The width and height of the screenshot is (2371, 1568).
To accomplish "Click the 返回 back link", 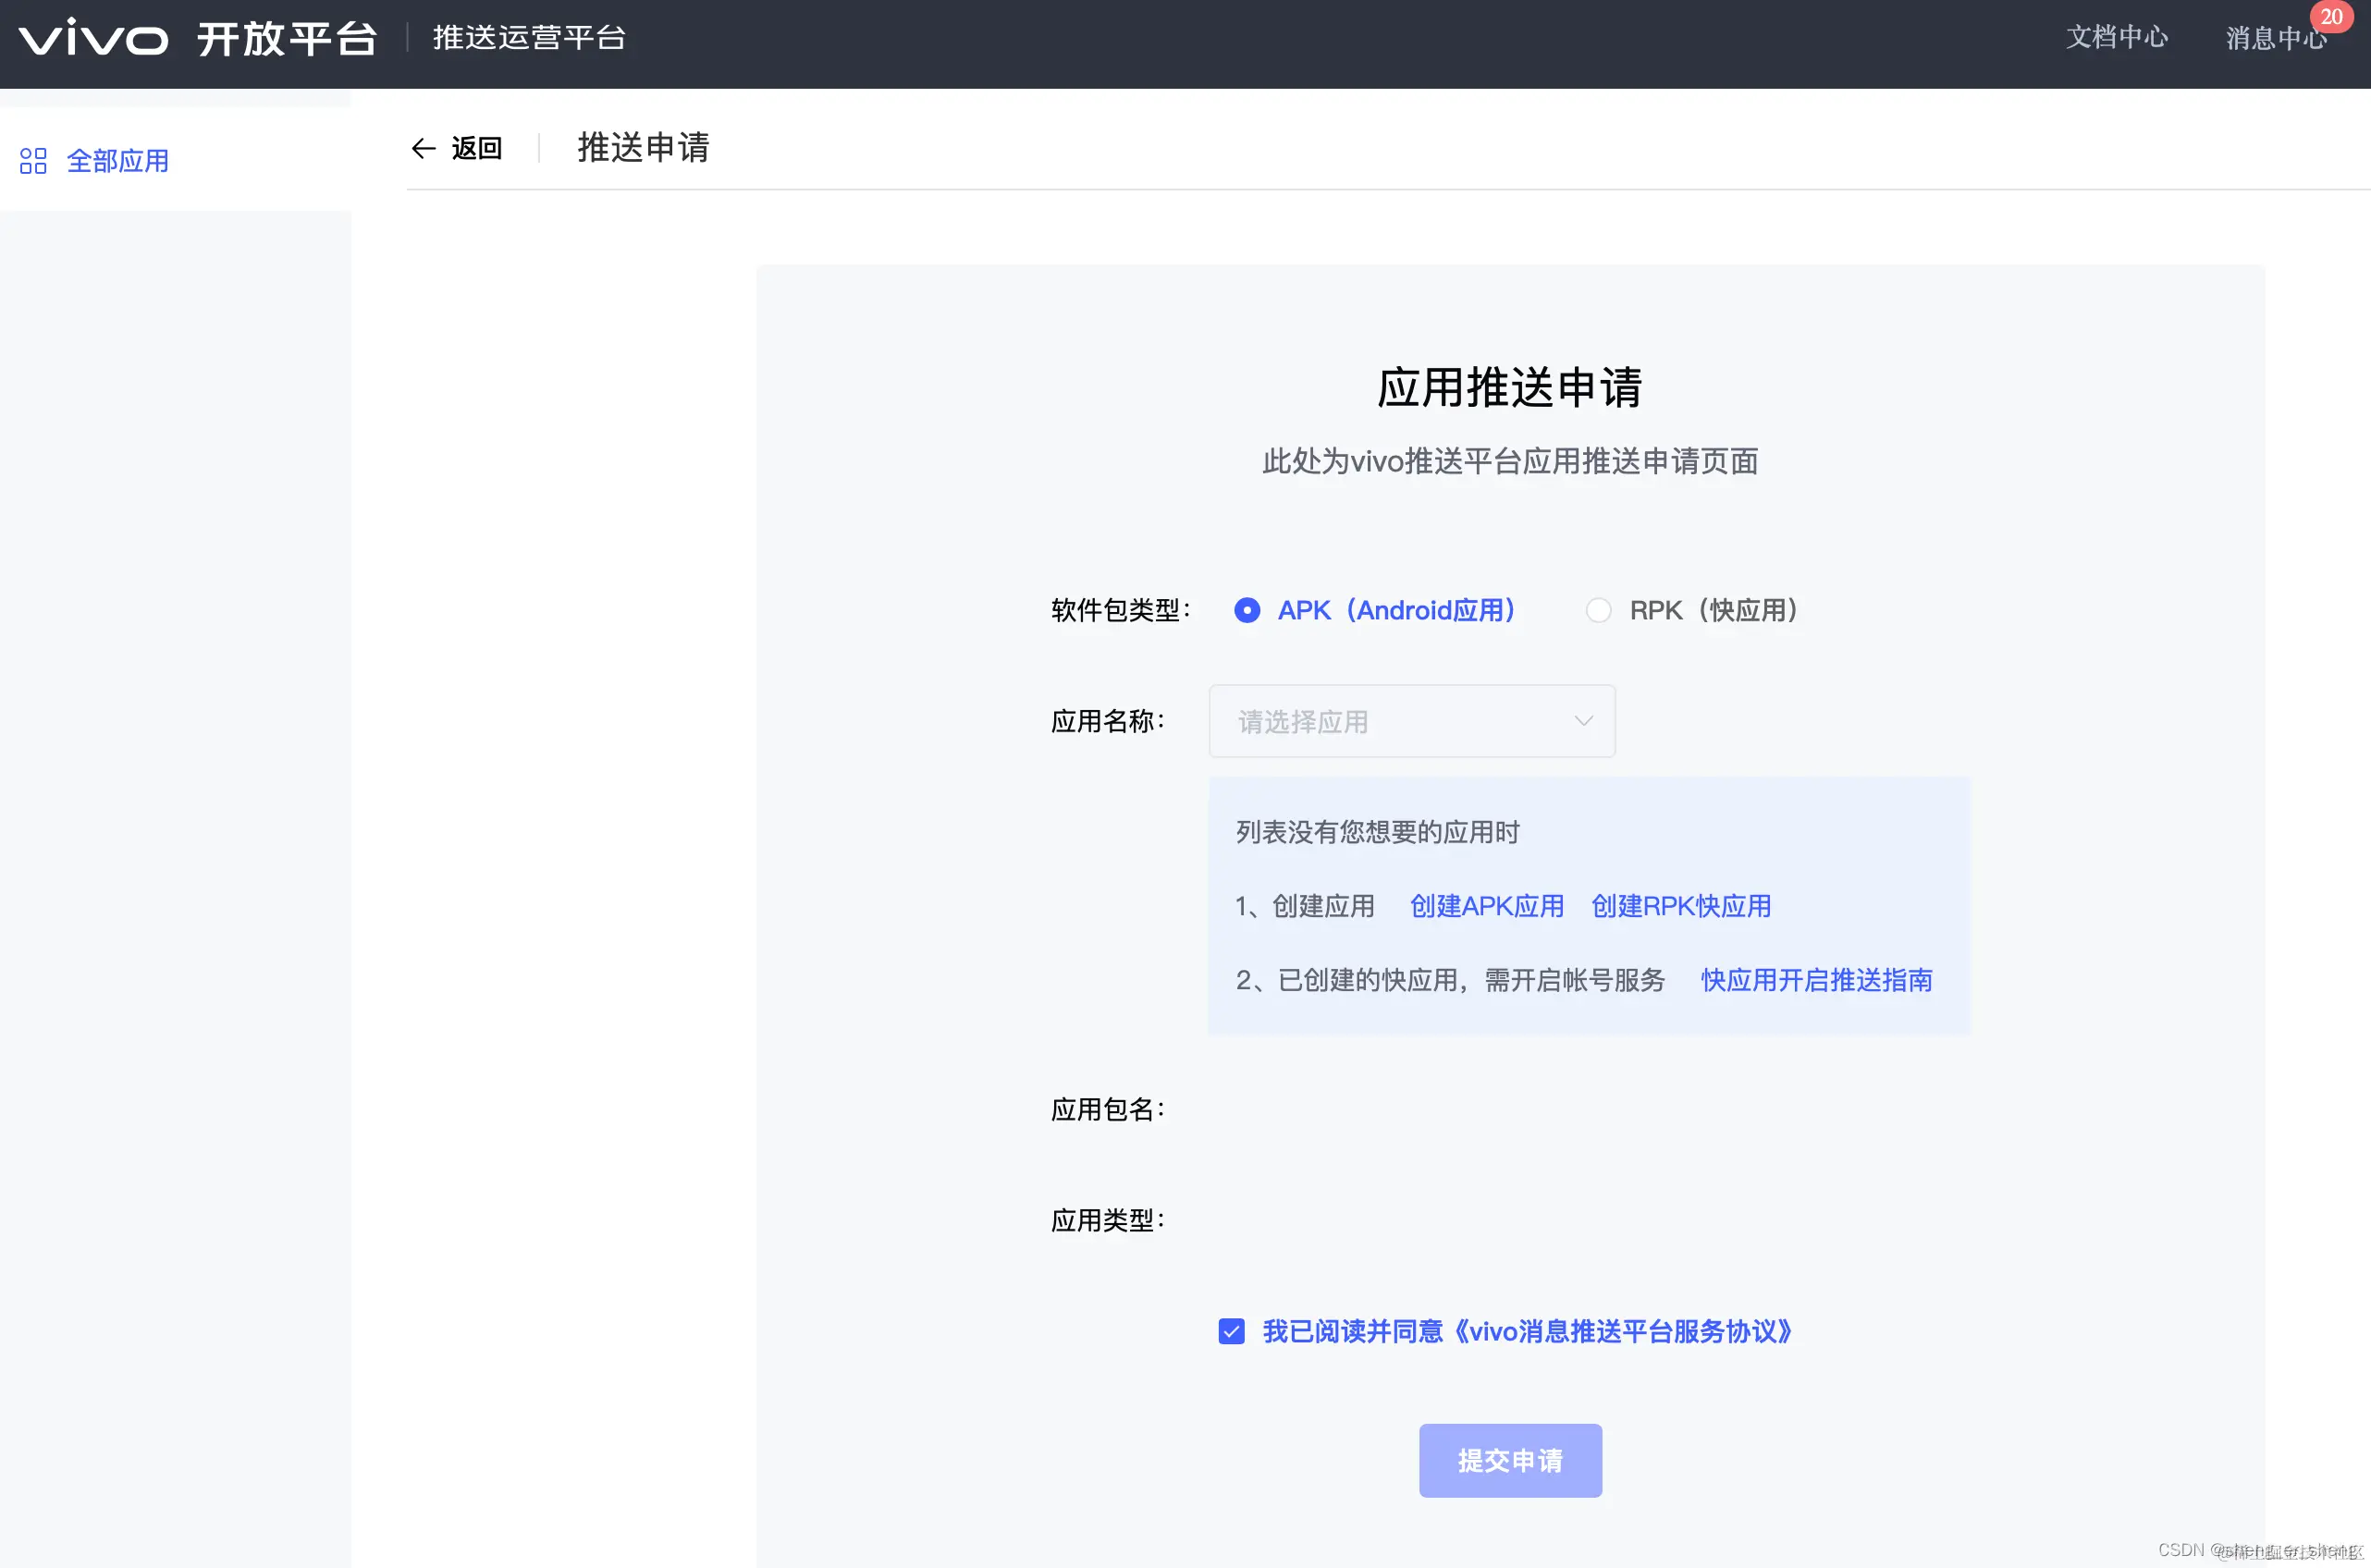I will (476, 148).
